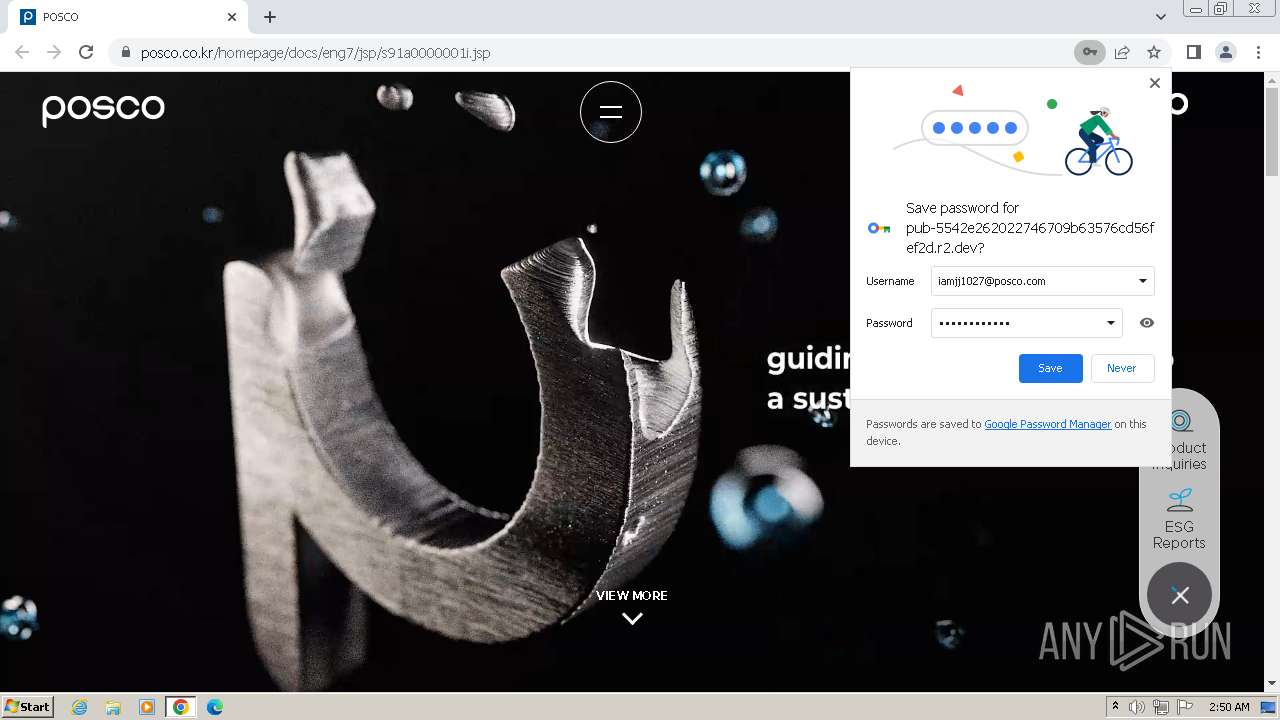Expand the Username dropdown arrow
1280x720 pixels.
tap(1142, 281)
